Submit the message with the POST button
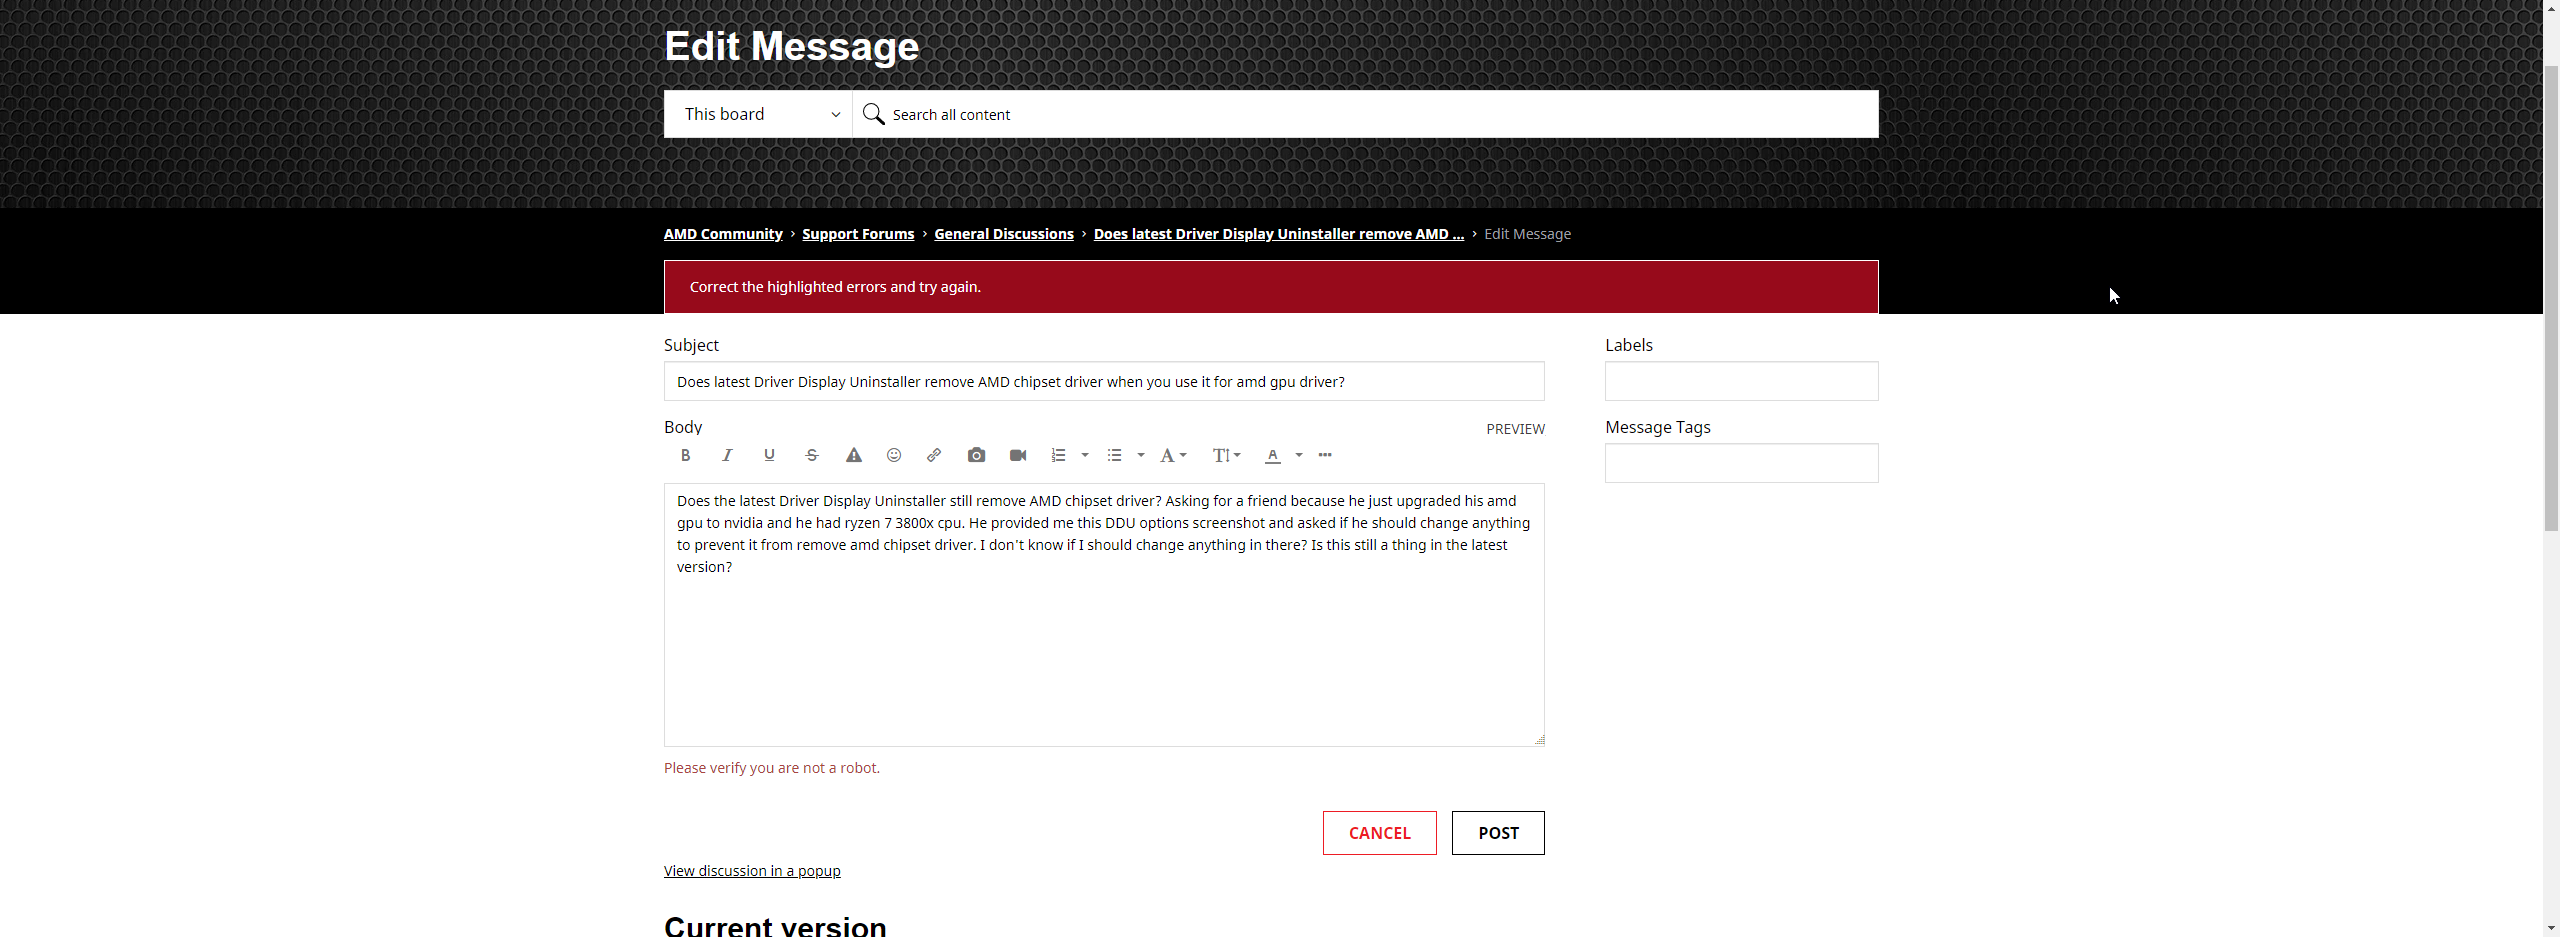 click(x=1498, y=833)
